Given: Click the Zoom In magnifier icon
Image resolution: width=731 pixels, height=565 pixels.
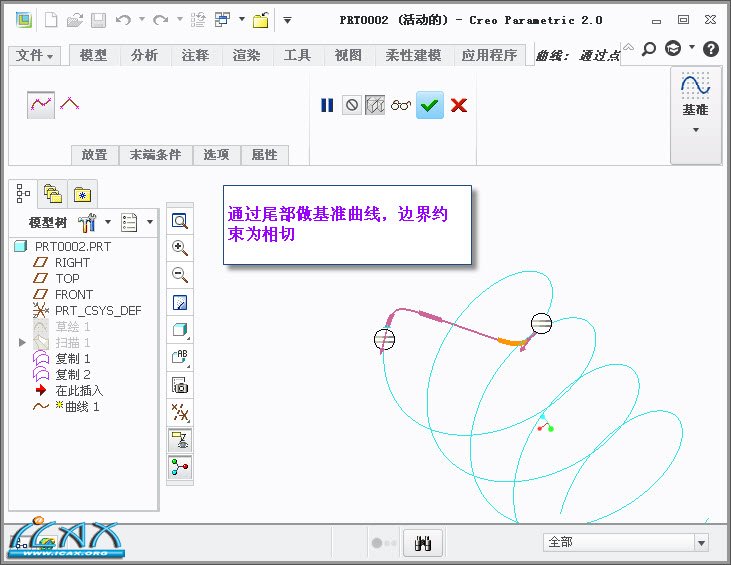Looking at the screenshot, I should pyautogui.click(x=180, y=248).
